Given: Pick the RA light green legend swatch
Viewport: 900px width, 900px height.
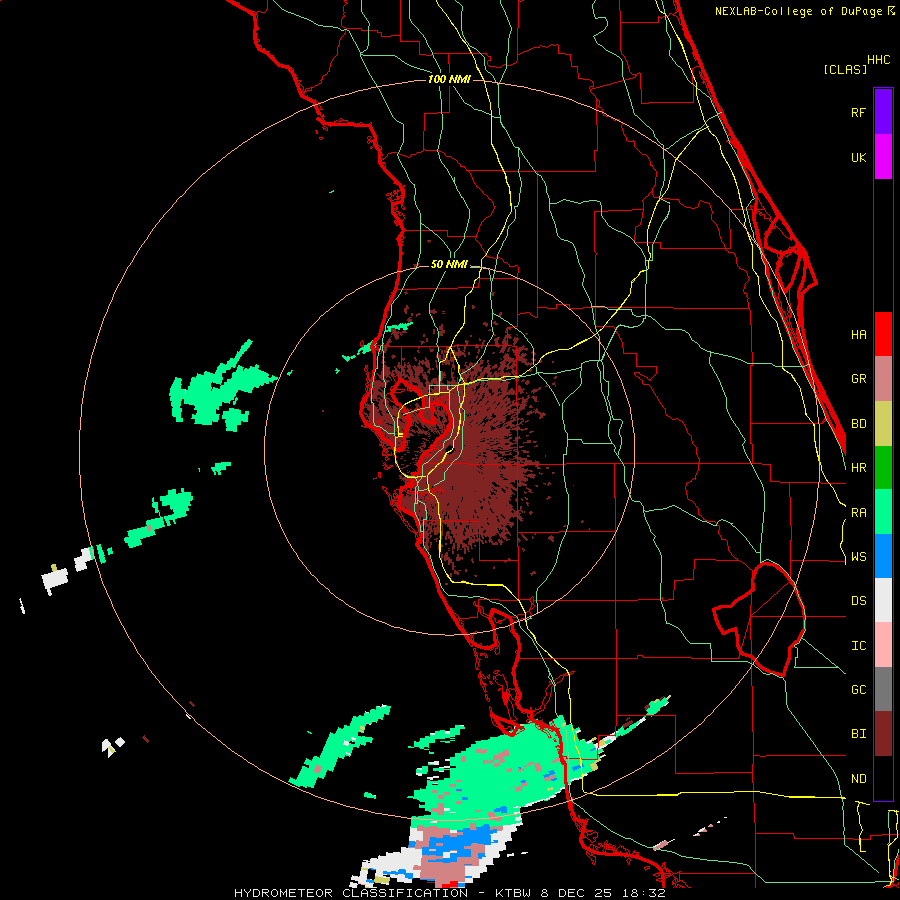Looking at the screenshot, I should [x=883, y=512].
